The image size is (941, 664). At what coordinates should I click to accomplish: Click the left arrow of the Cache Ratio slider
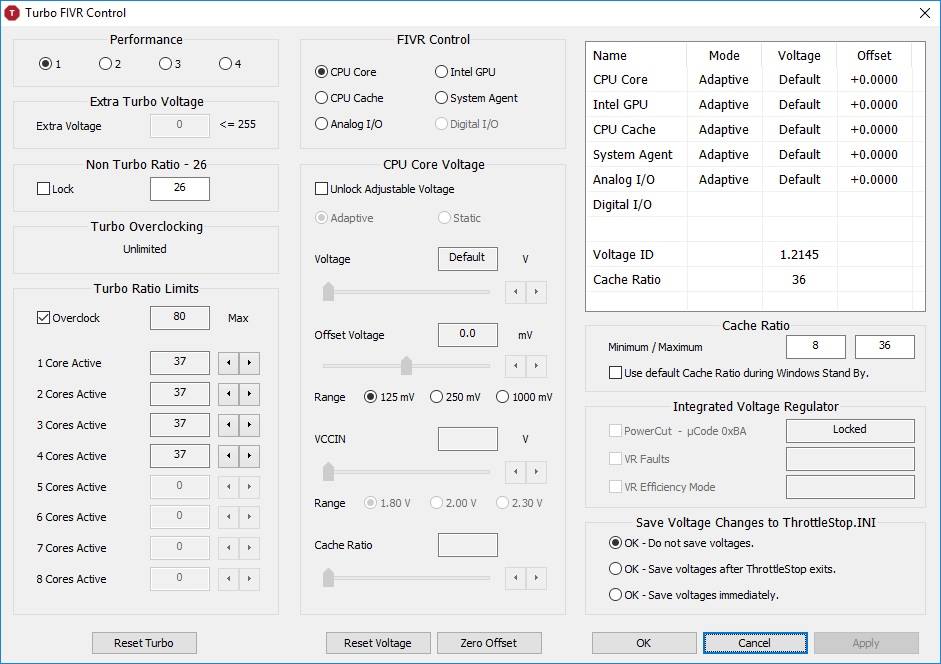coord(516,578)
